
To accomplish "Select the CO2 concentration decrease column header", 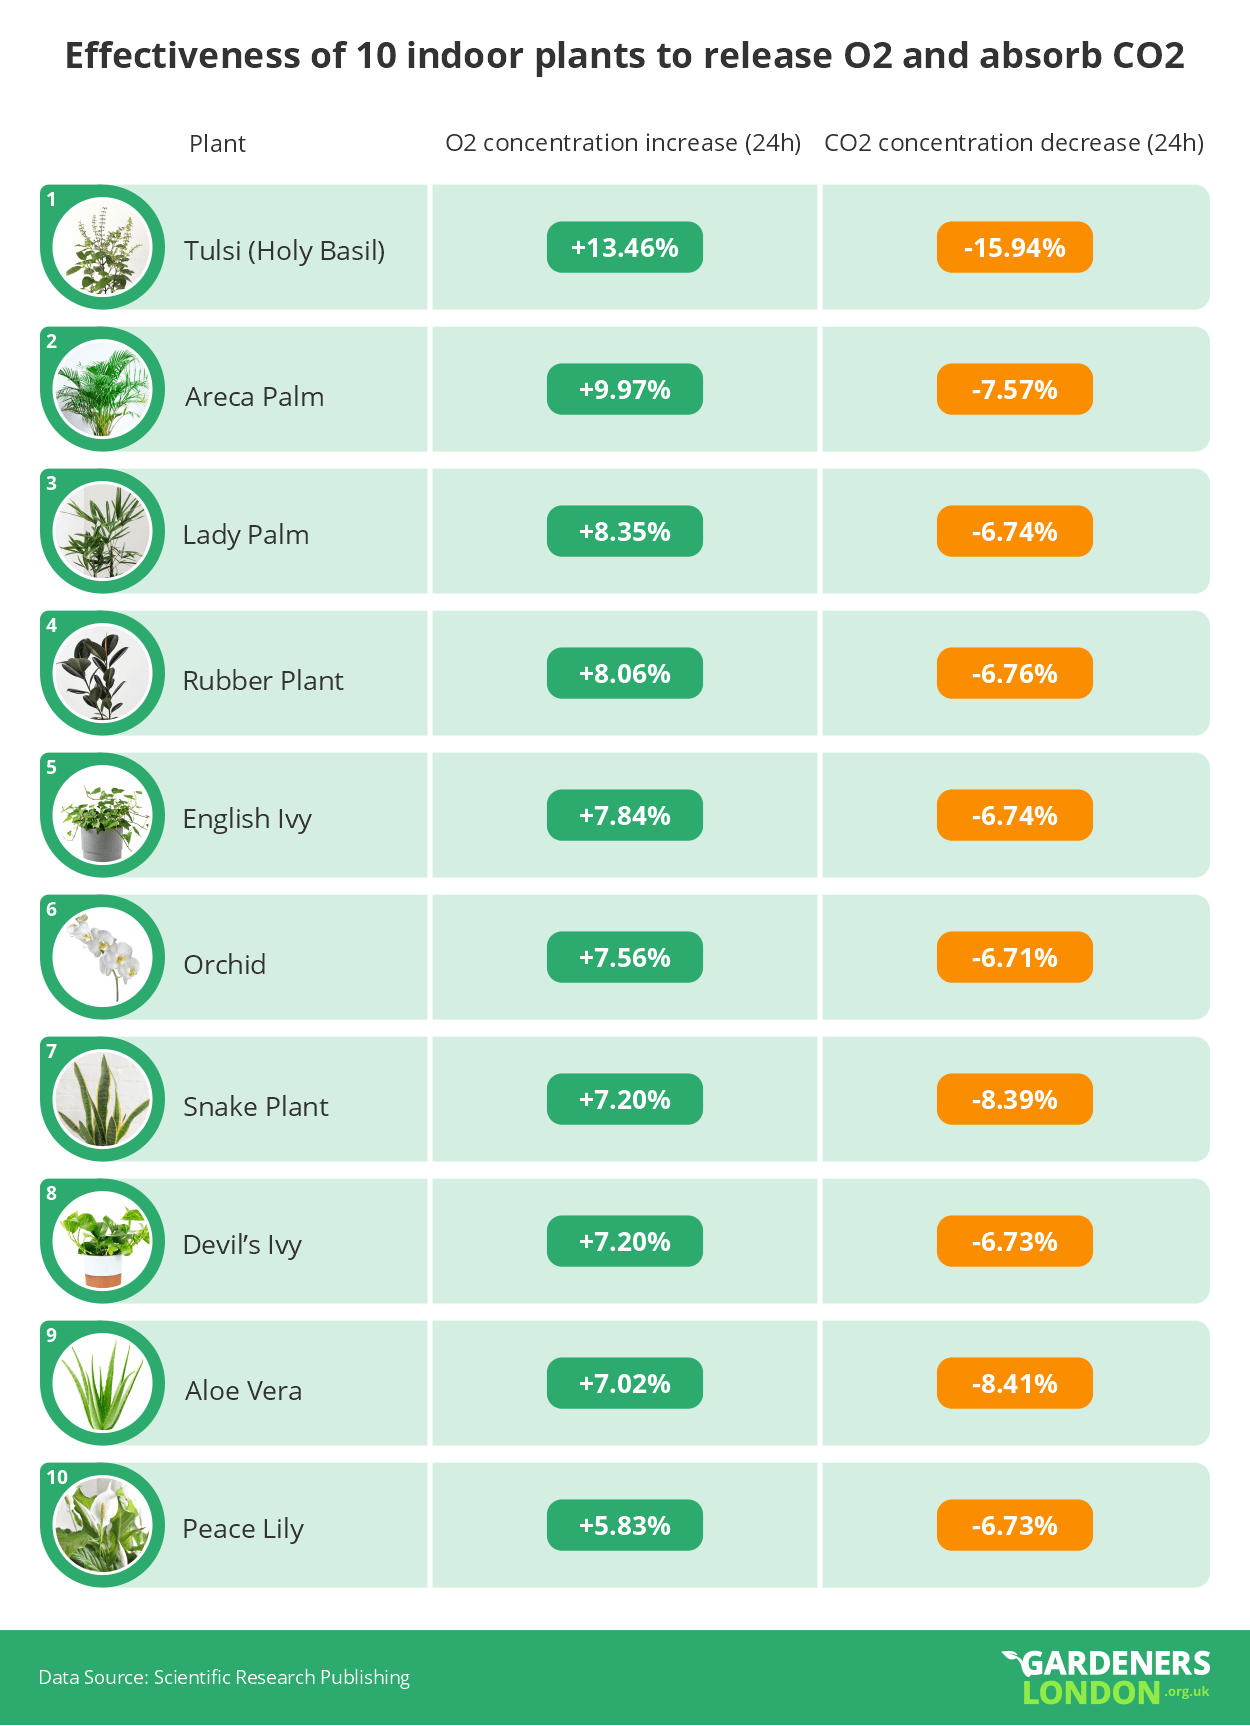I will (x=1014, y=143).
